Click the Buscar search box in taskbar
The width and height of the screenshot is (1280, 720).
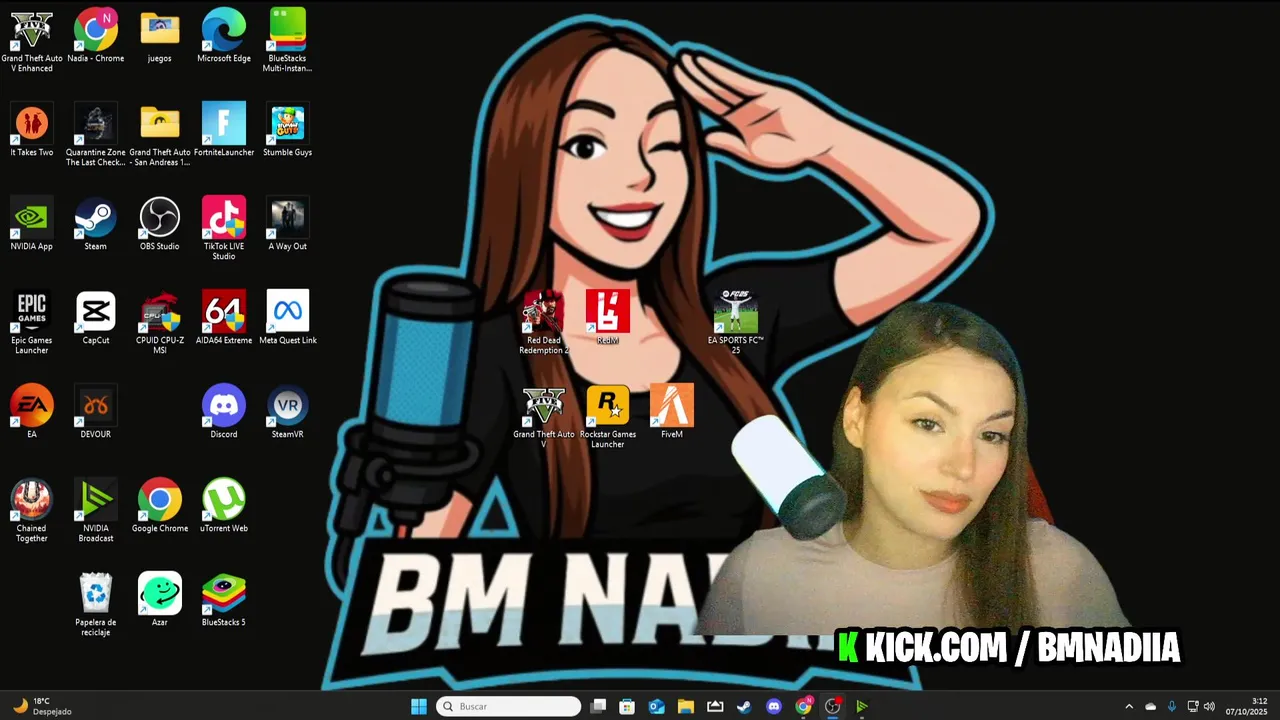coord(509,706)
